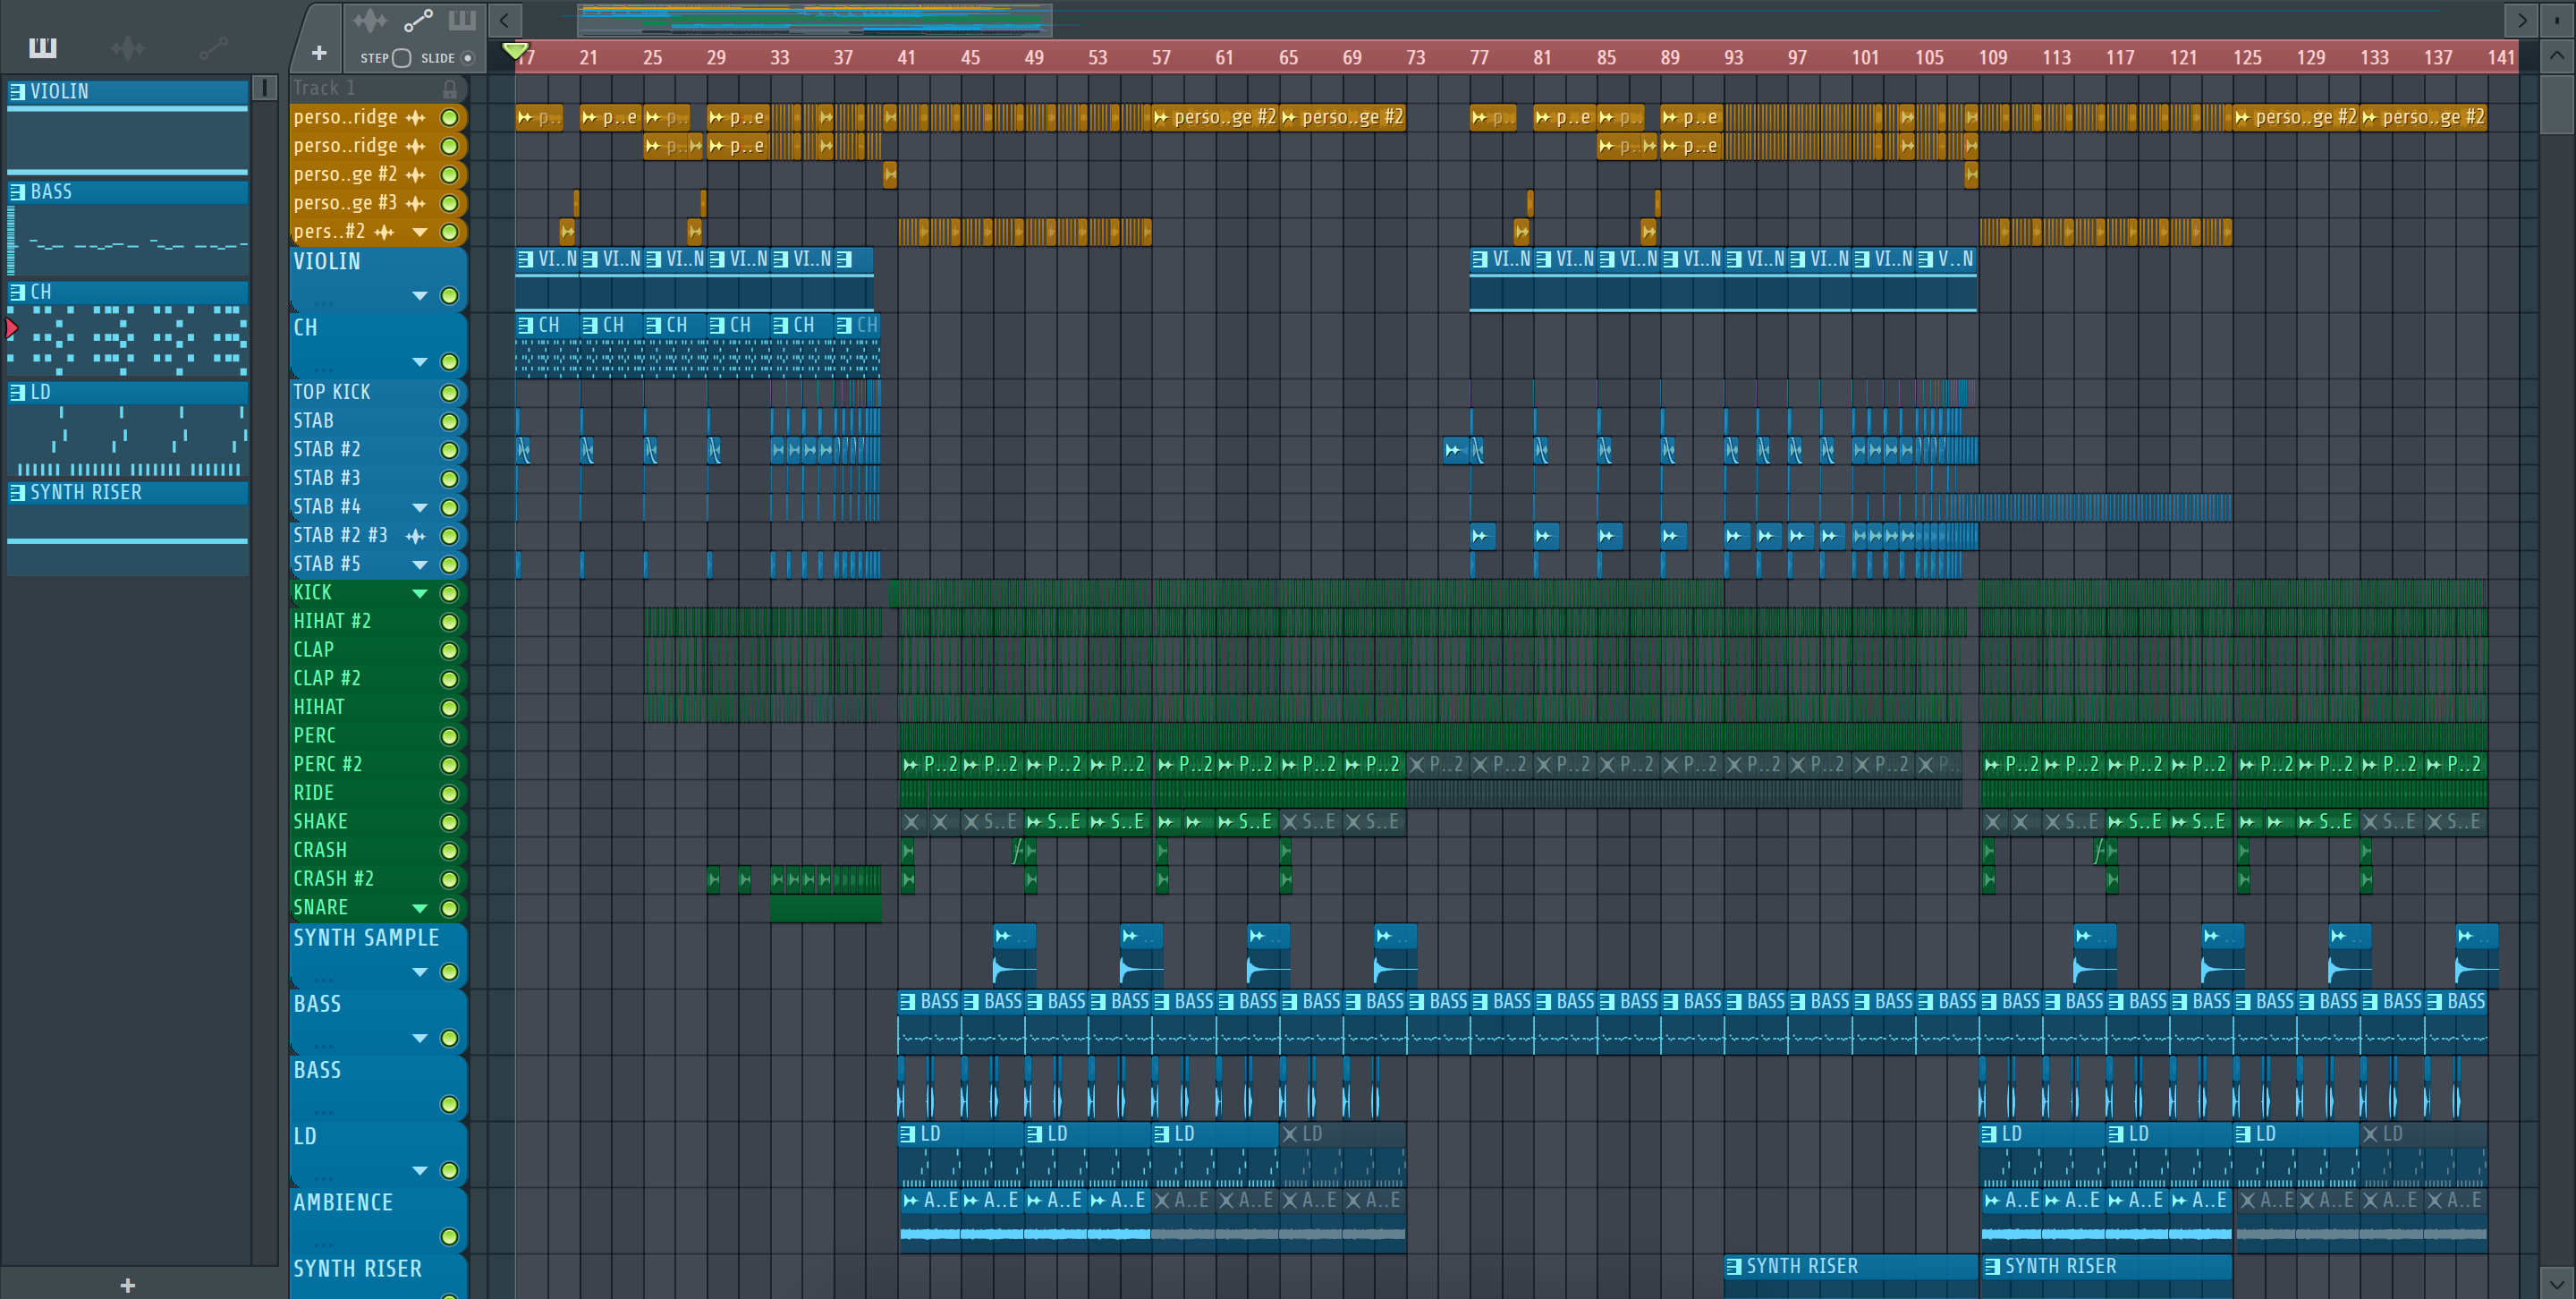2576x1299 pixels.
Task: Click the BASS pattern icon in picker
Action: click(x=17, y=192)
